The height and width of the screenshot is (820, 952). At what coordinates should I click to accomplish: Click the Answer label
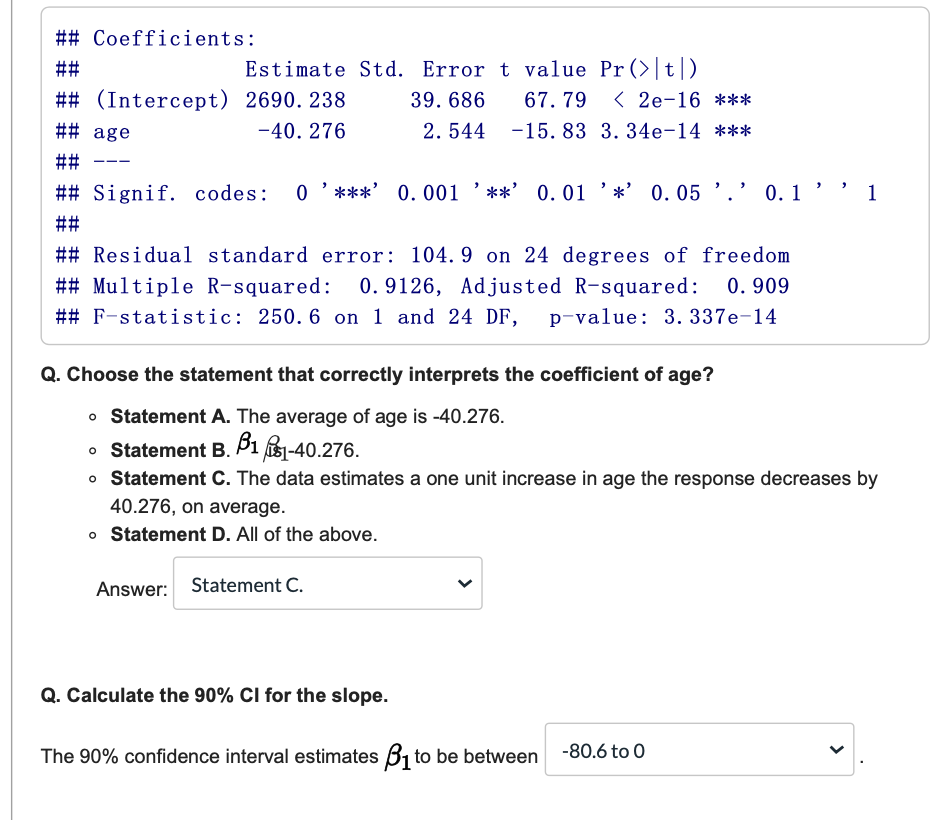tap(131, 589)
